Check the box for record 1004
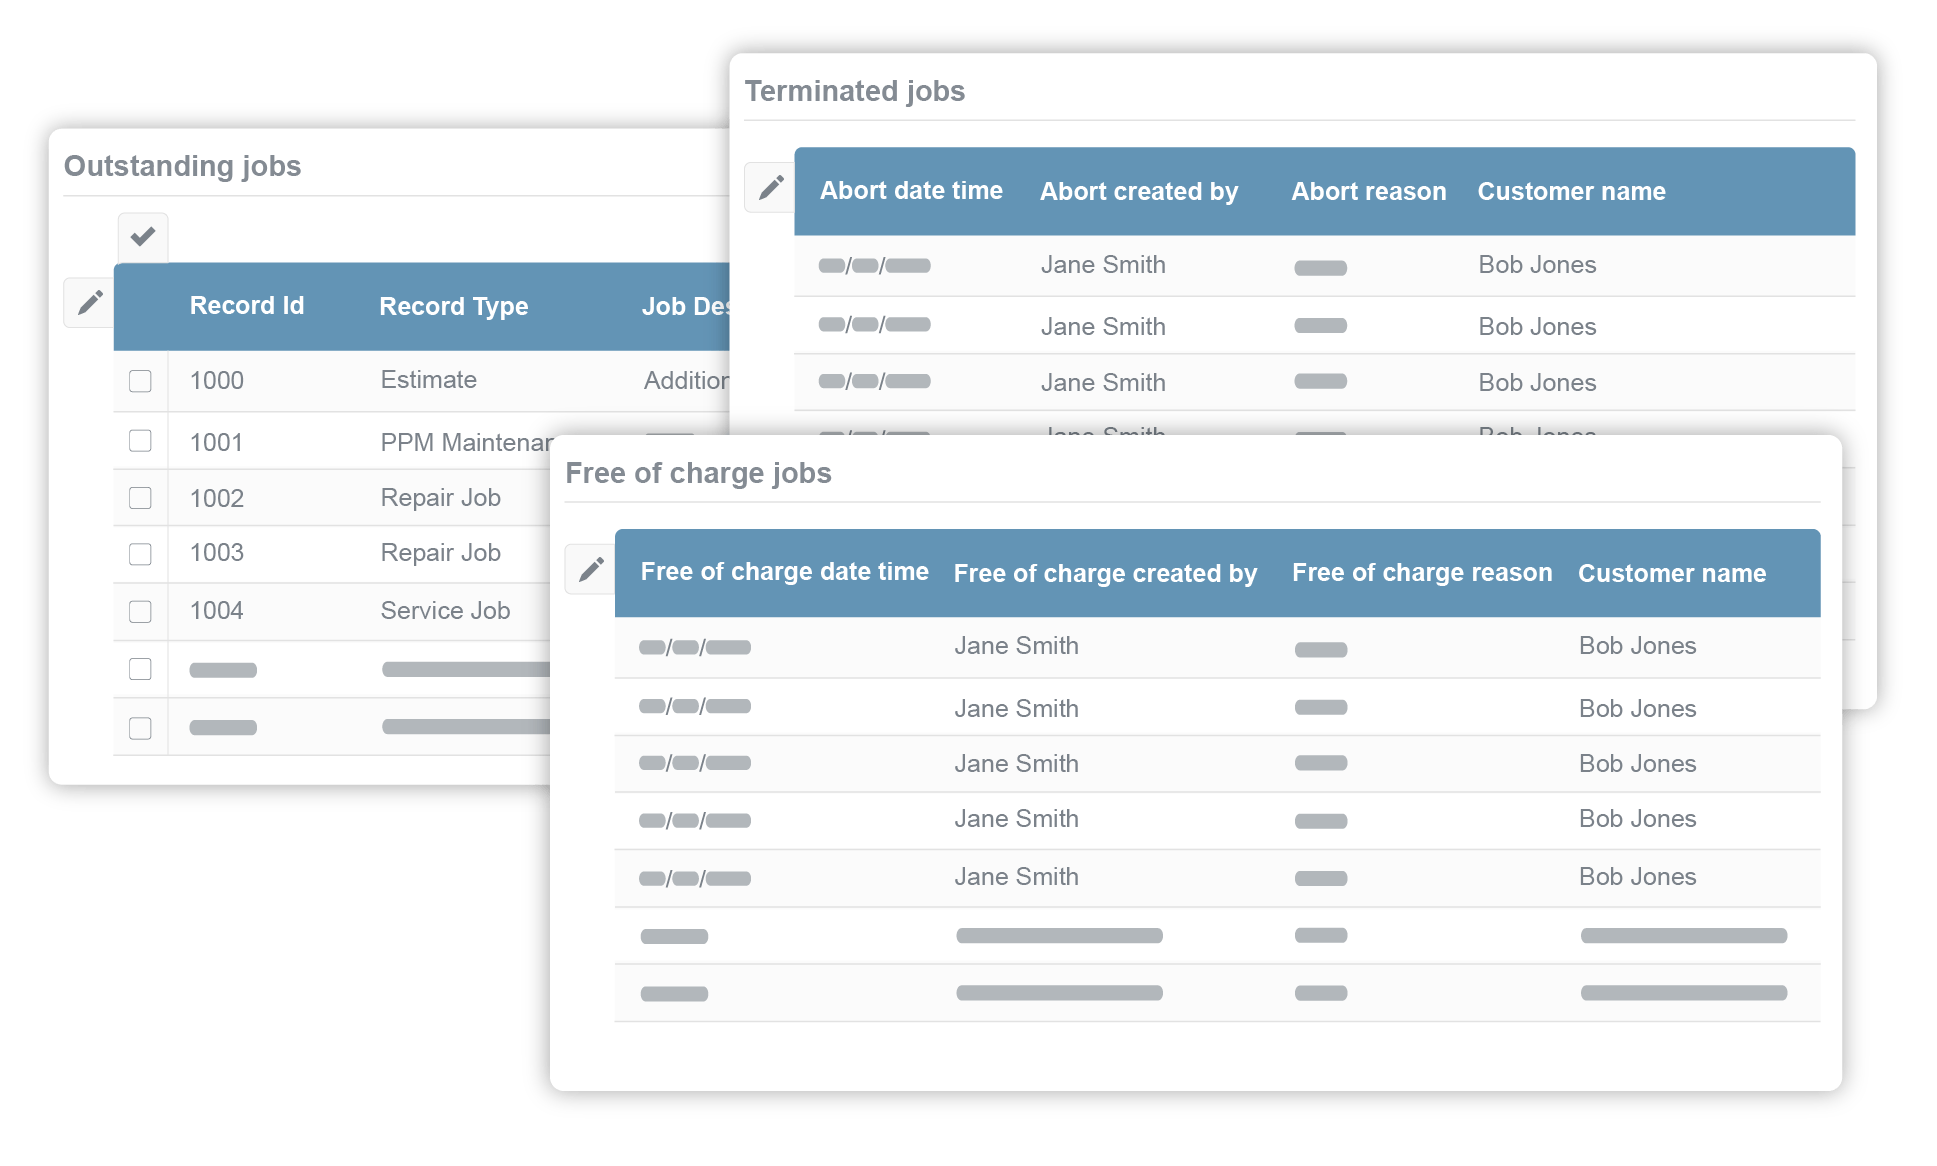Screen dimensions: 1937x1166 pyautogui.click(x=140, y=611)
